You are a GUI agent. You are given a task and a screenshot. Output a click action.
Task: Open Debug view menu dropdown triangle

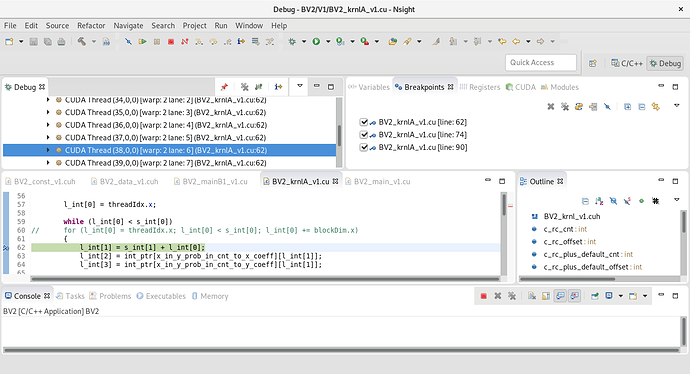[x=300, y=86]
